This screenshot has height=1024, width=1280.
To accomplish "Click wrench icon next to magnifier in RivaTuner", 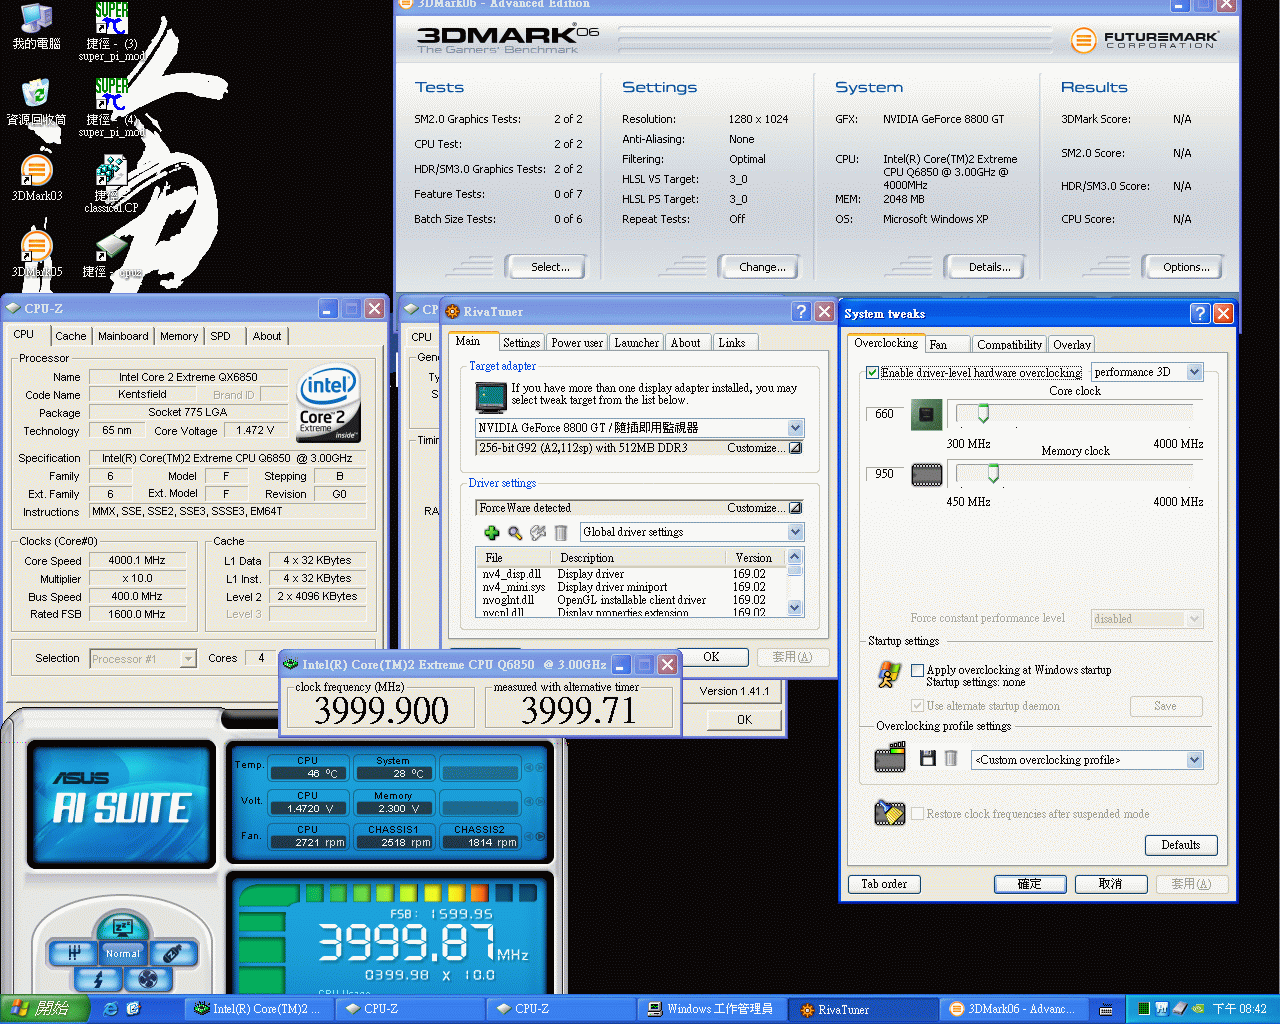I will click(538, 533).
